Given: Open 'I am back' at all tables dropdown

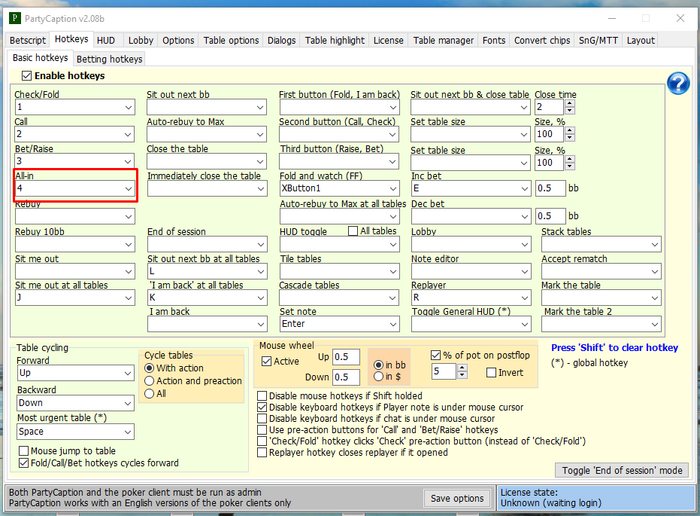Looking at the screenshot, I should click(207, 298).
